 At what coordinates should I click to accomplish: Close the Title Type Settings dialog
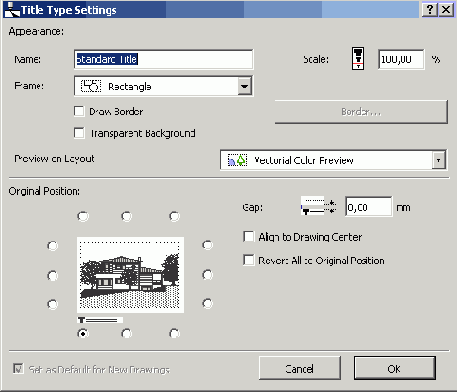click(446, 9)
